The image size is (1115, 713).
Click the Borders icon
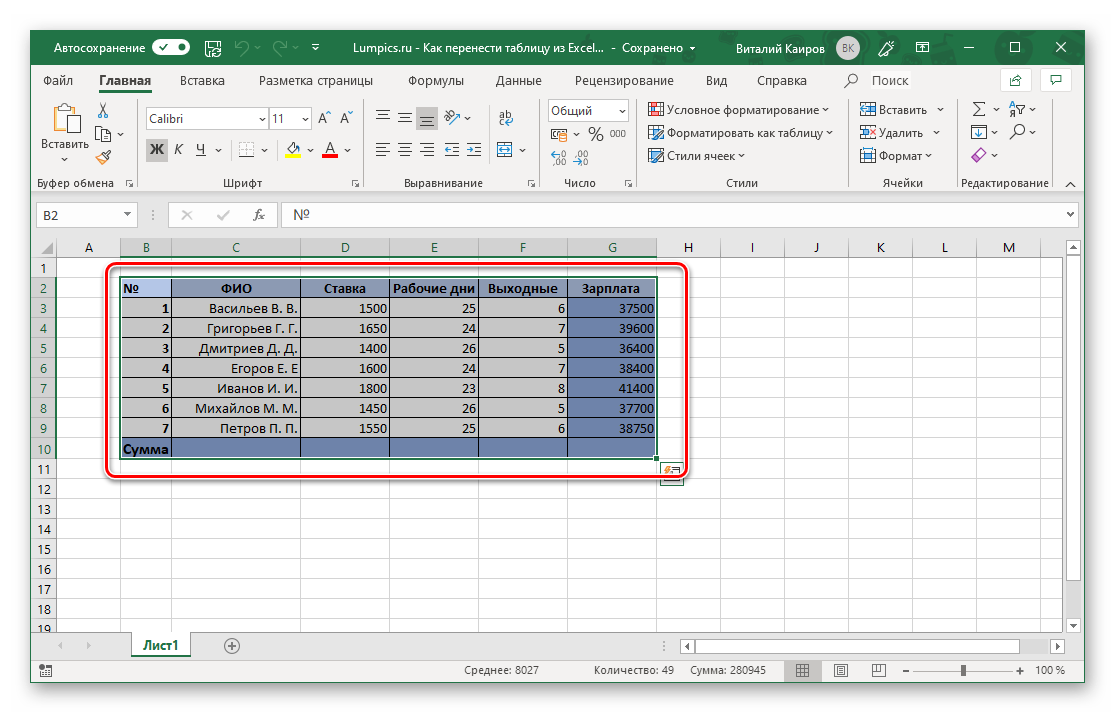coord(246,150)
